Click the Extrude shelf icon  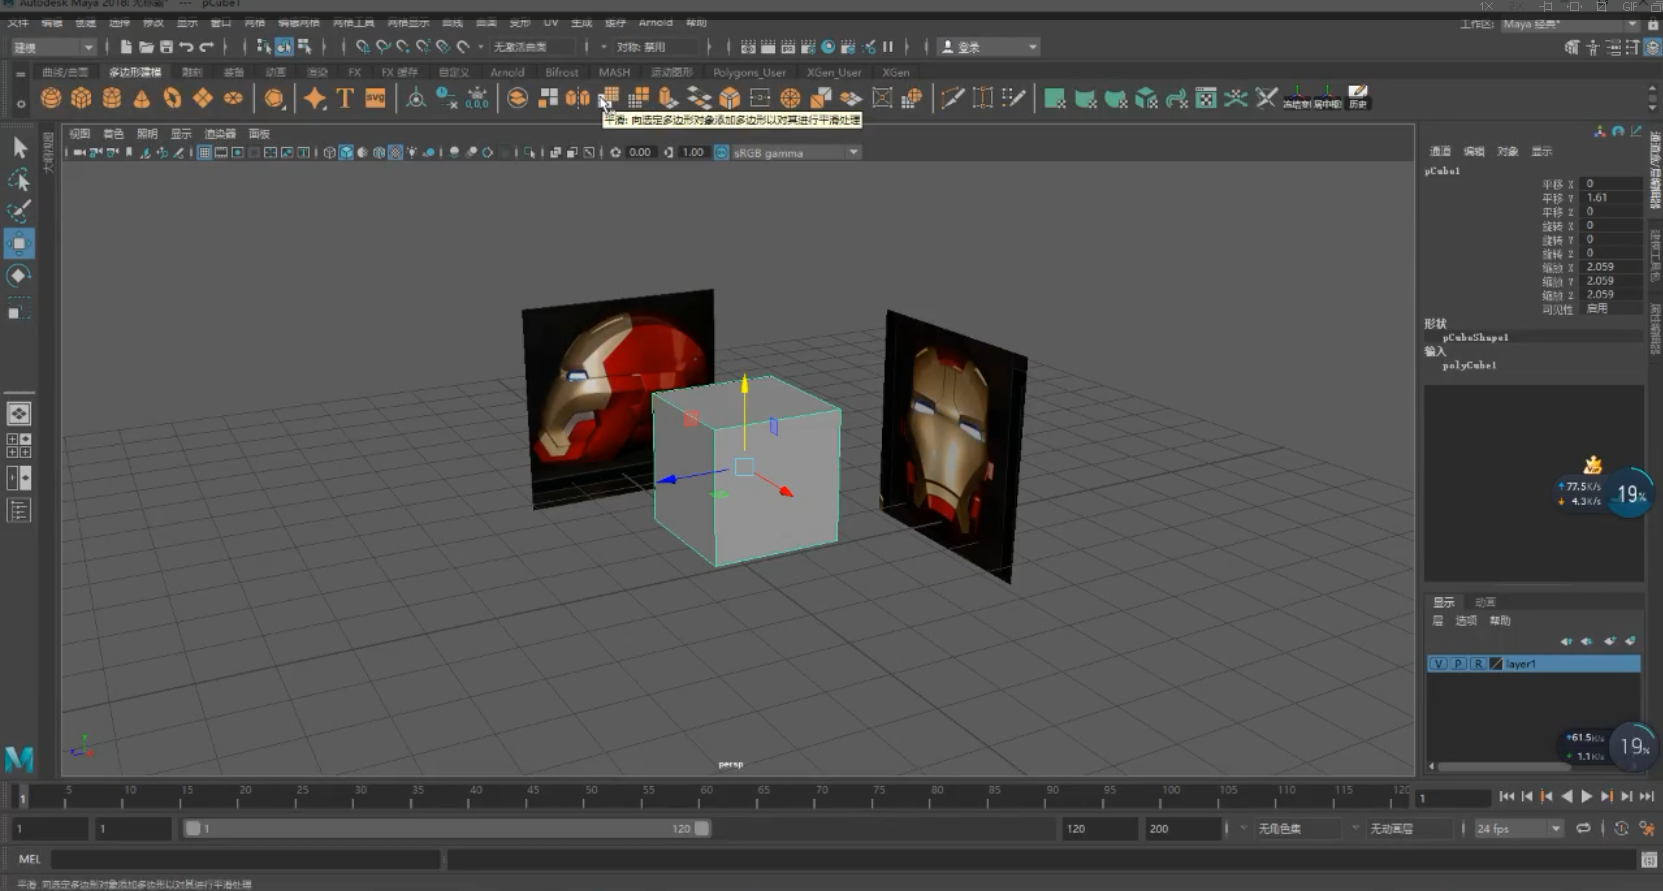(669, 98)
